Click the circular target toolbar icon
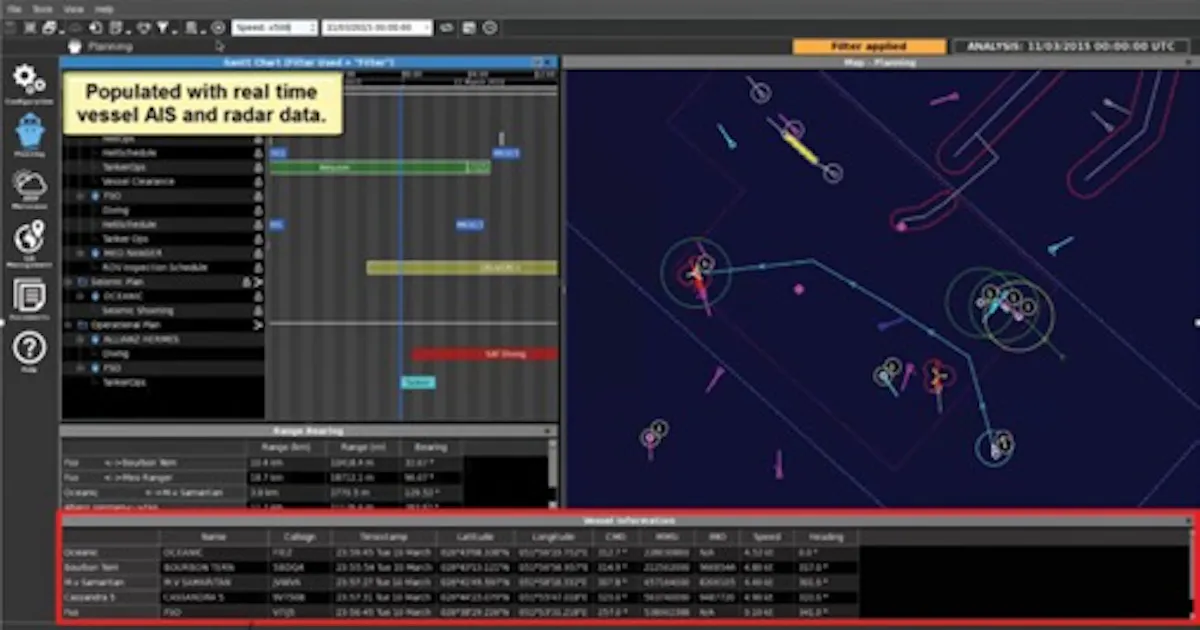The image size is (1200, 630). click(218, 27)
